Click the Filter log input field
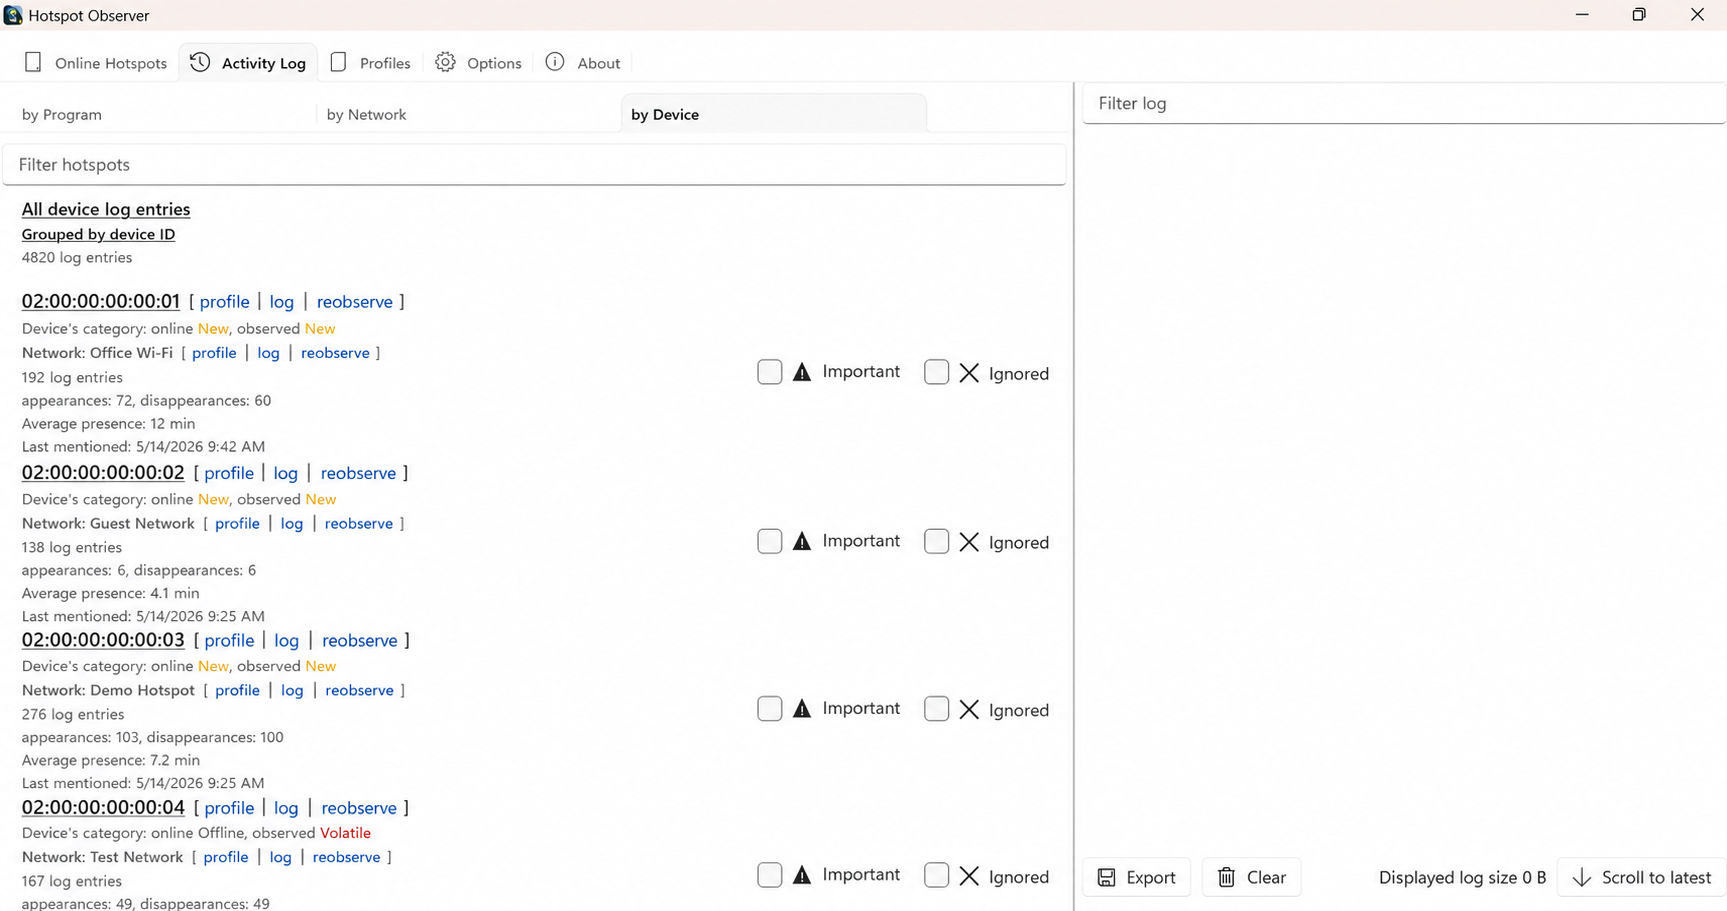The height and width of the screenshot is (911, 1727). click(1404, 103)
